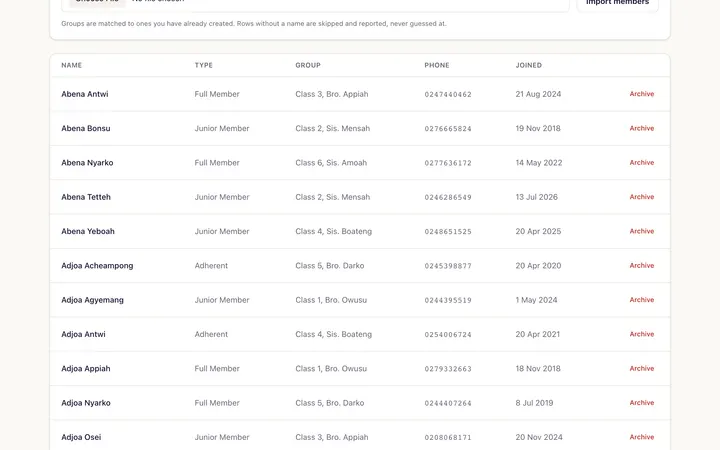Click the joined date 19 Nov 2018
Viewport: 720px width, 450px height.
pos(538,128)
